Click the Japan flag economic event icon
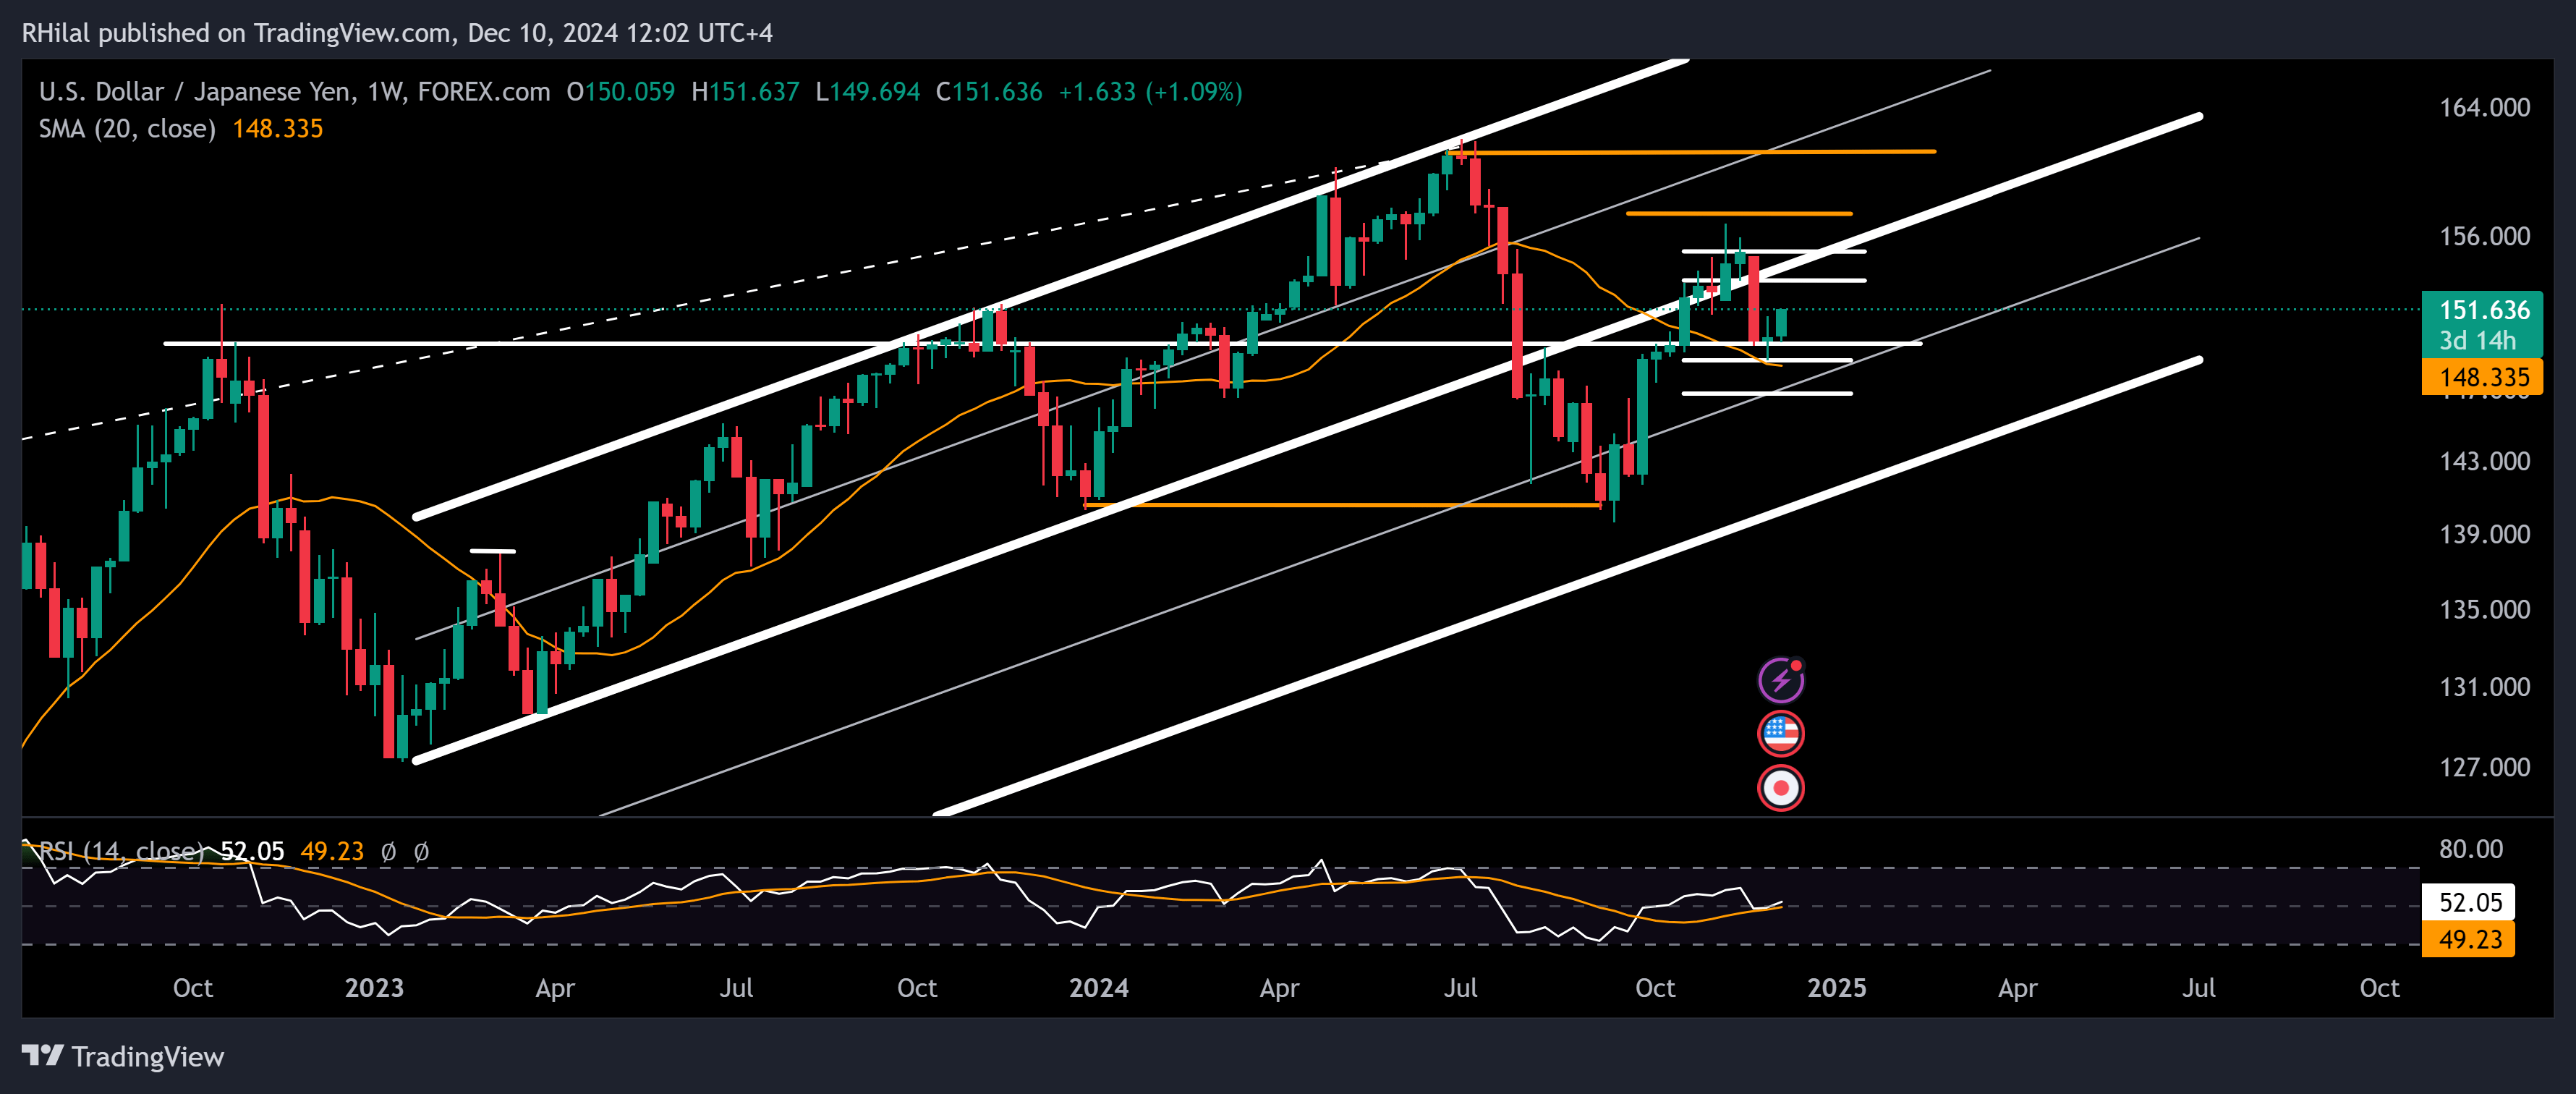This screenshot has width=2576, height=1094. point(1781,787)
